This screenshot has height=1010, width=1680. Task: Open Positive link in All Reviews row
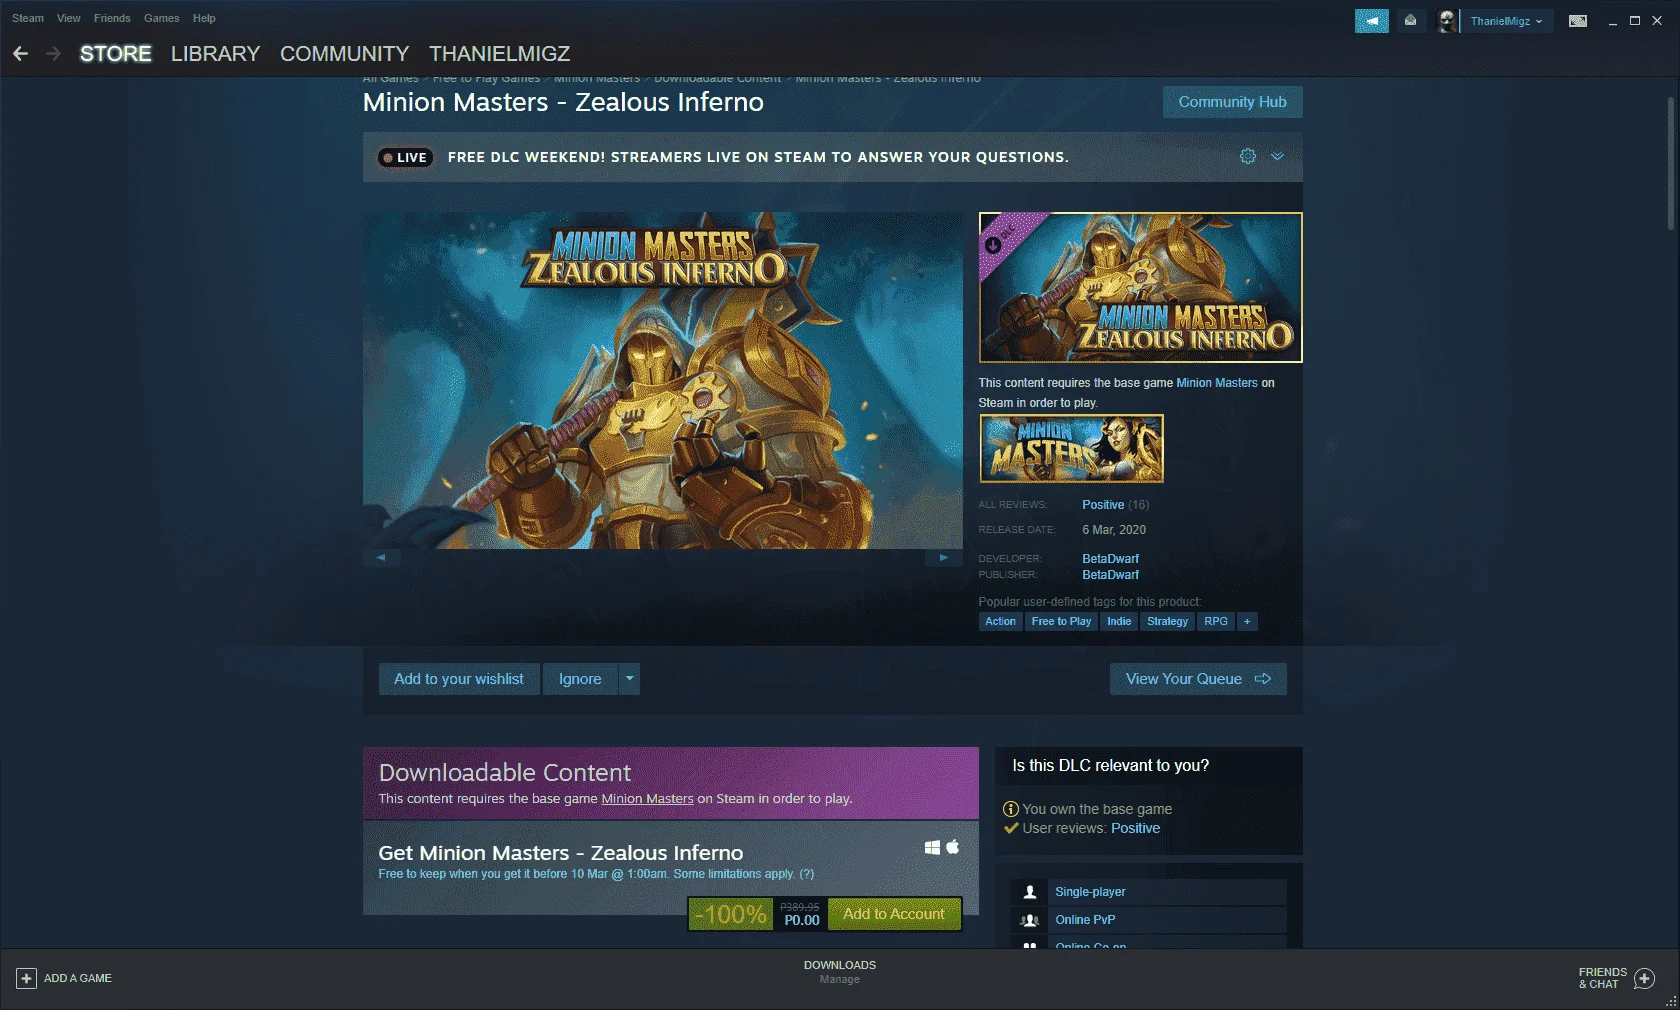1103,505
